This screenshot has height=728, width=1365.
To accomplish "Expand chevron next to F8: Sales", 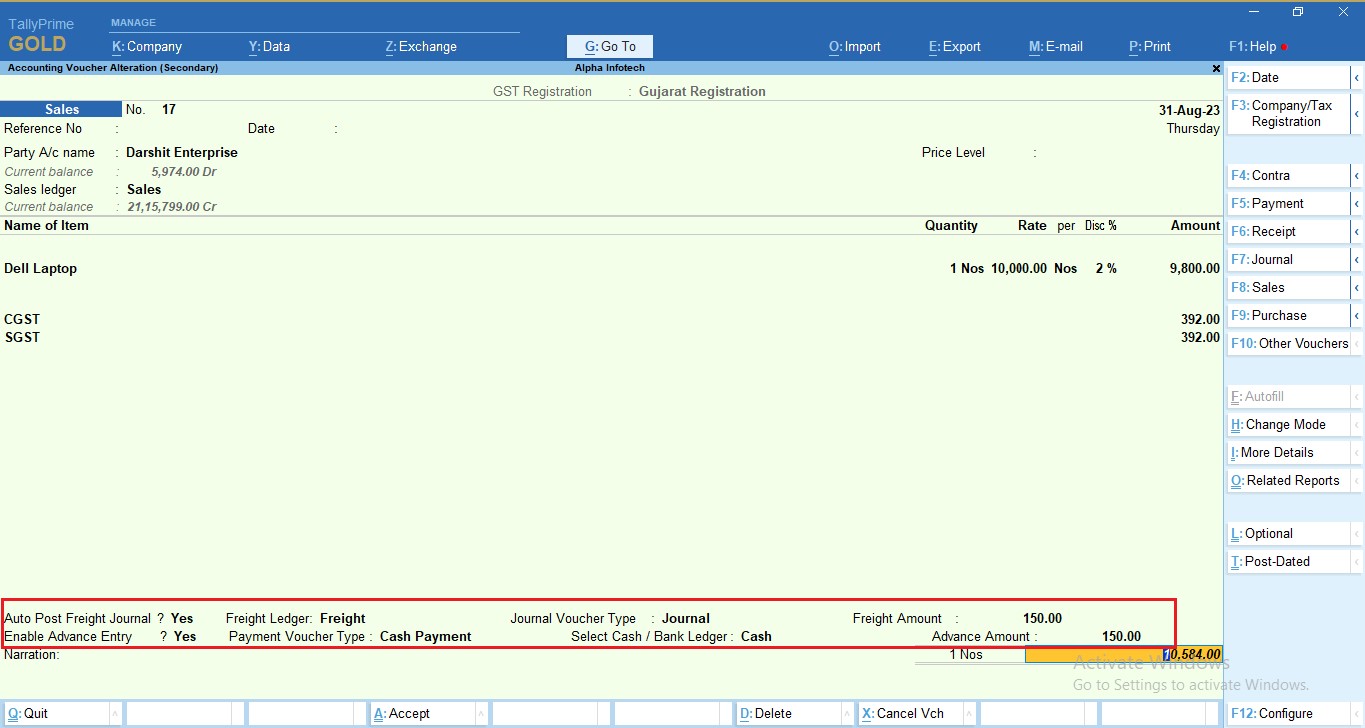I will [1358, 287].
